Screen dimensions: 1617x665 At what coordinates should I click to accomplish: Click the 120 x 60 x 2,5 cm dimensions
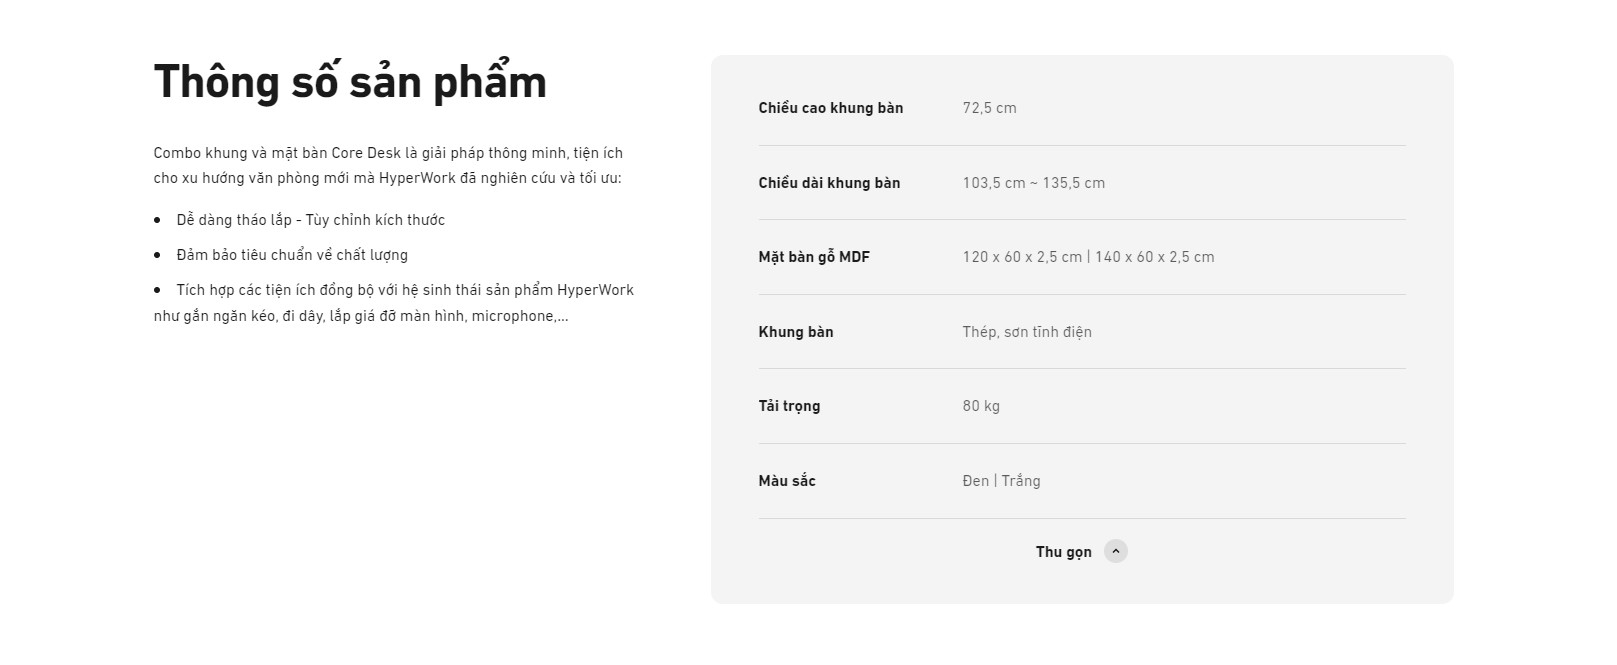coord(1022,257)
